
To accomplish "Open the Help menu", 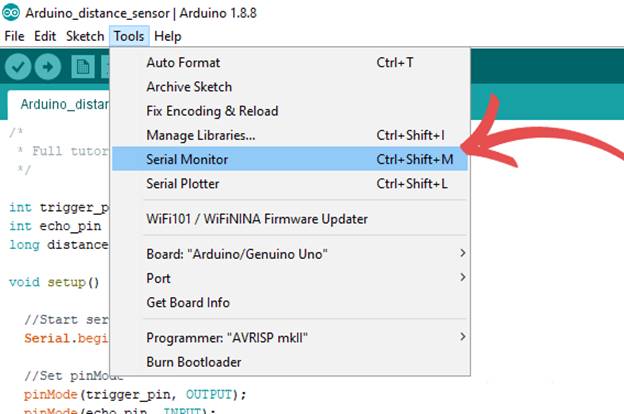I will (x=168, y=36).
